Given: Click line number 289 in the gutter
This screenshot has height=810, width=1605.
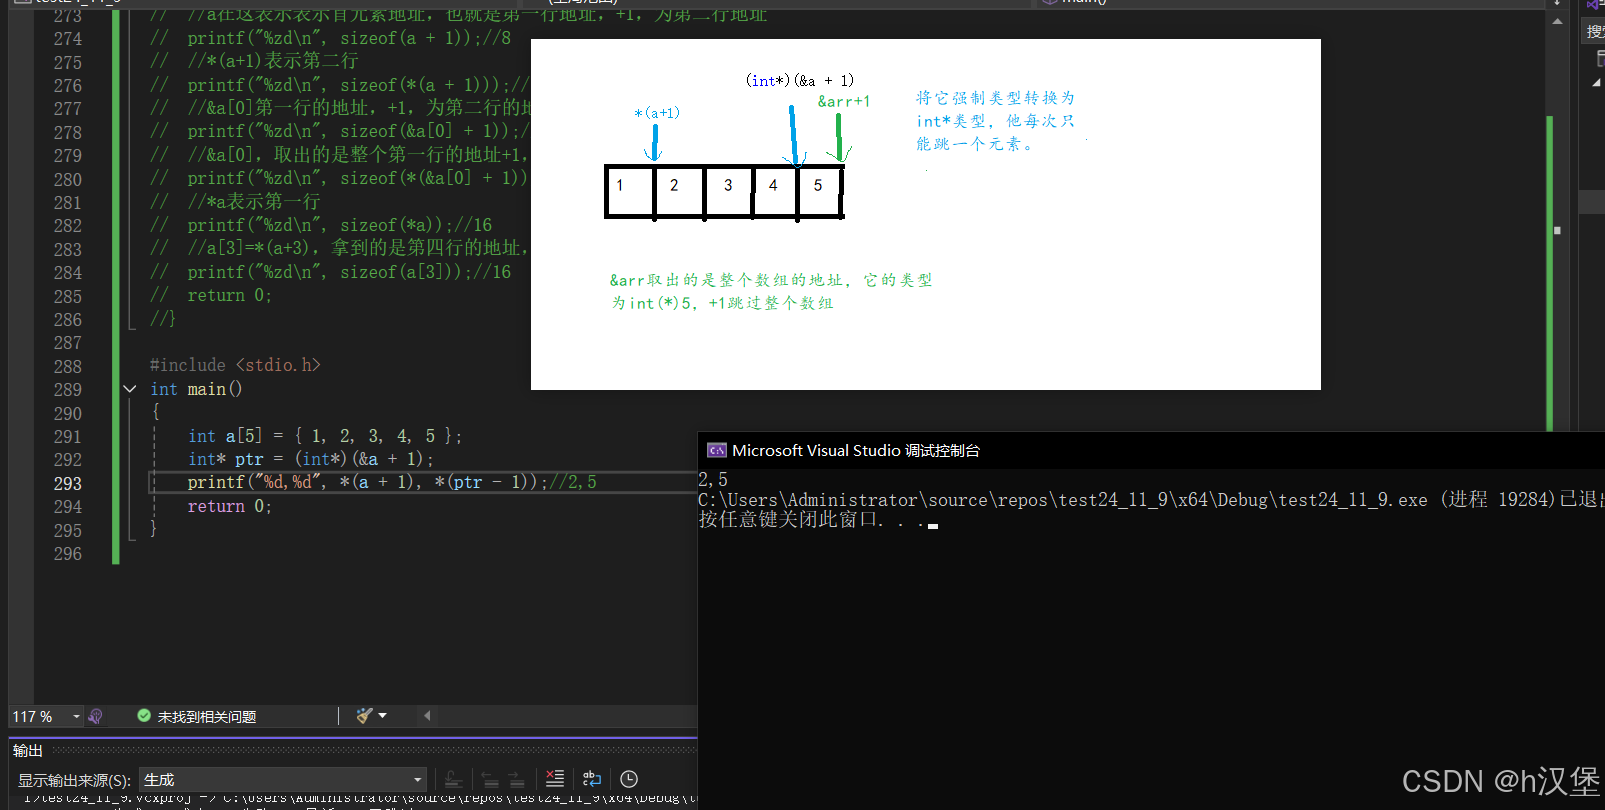Looking at the screenshot, I should coord(68,390).
